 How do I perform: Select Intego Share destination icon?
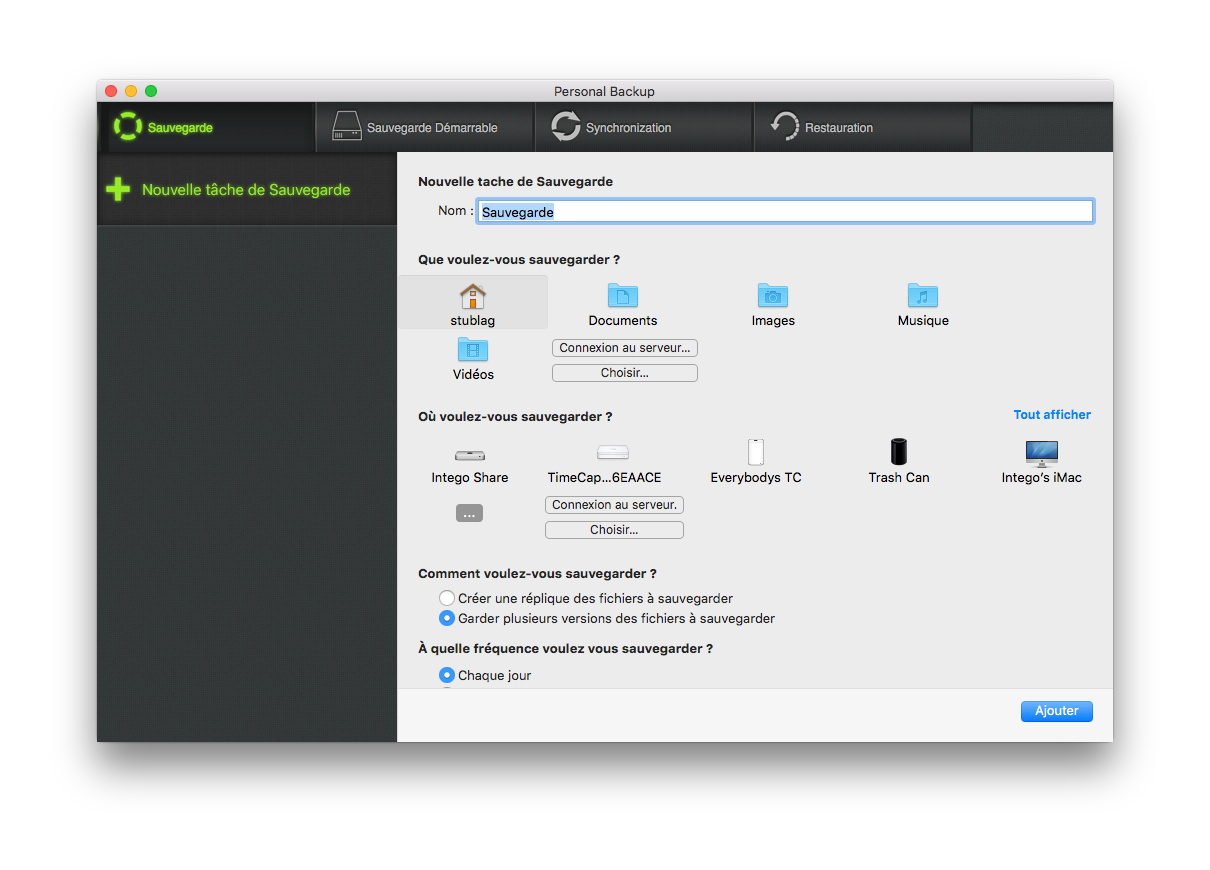coord(470,455)
